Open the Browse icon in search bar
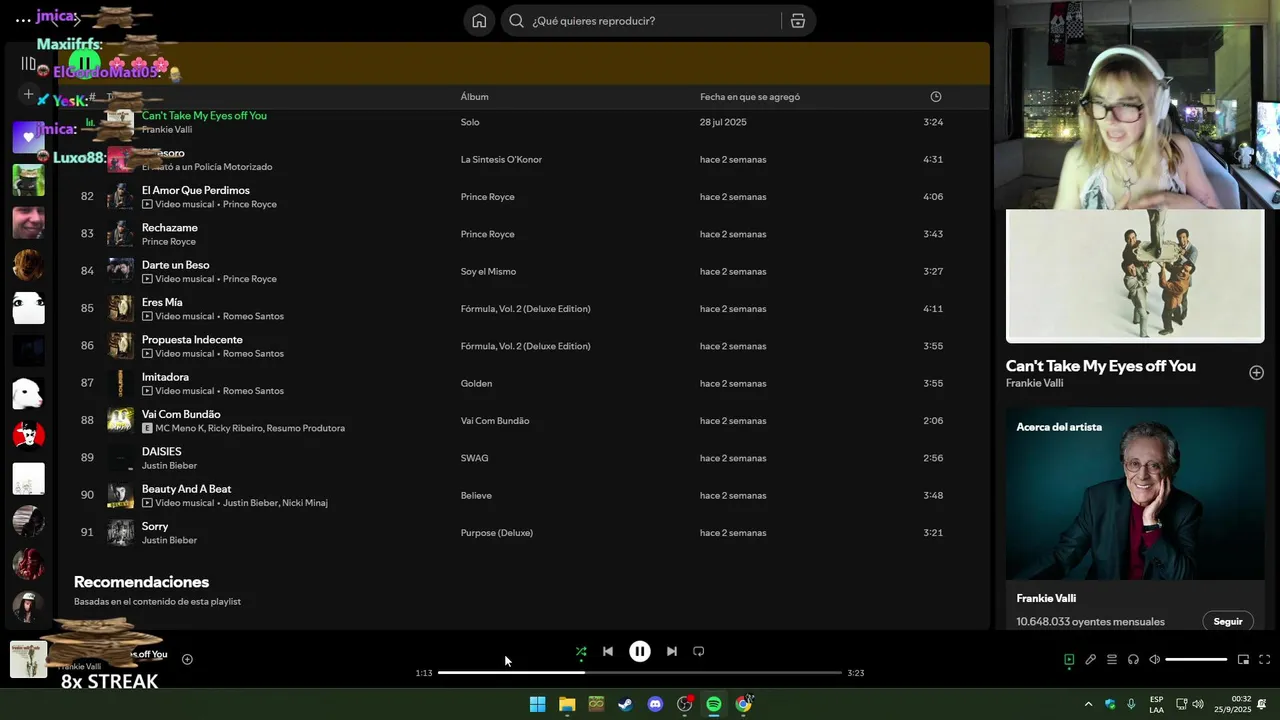1280x720 pixels. click(798, 21)
